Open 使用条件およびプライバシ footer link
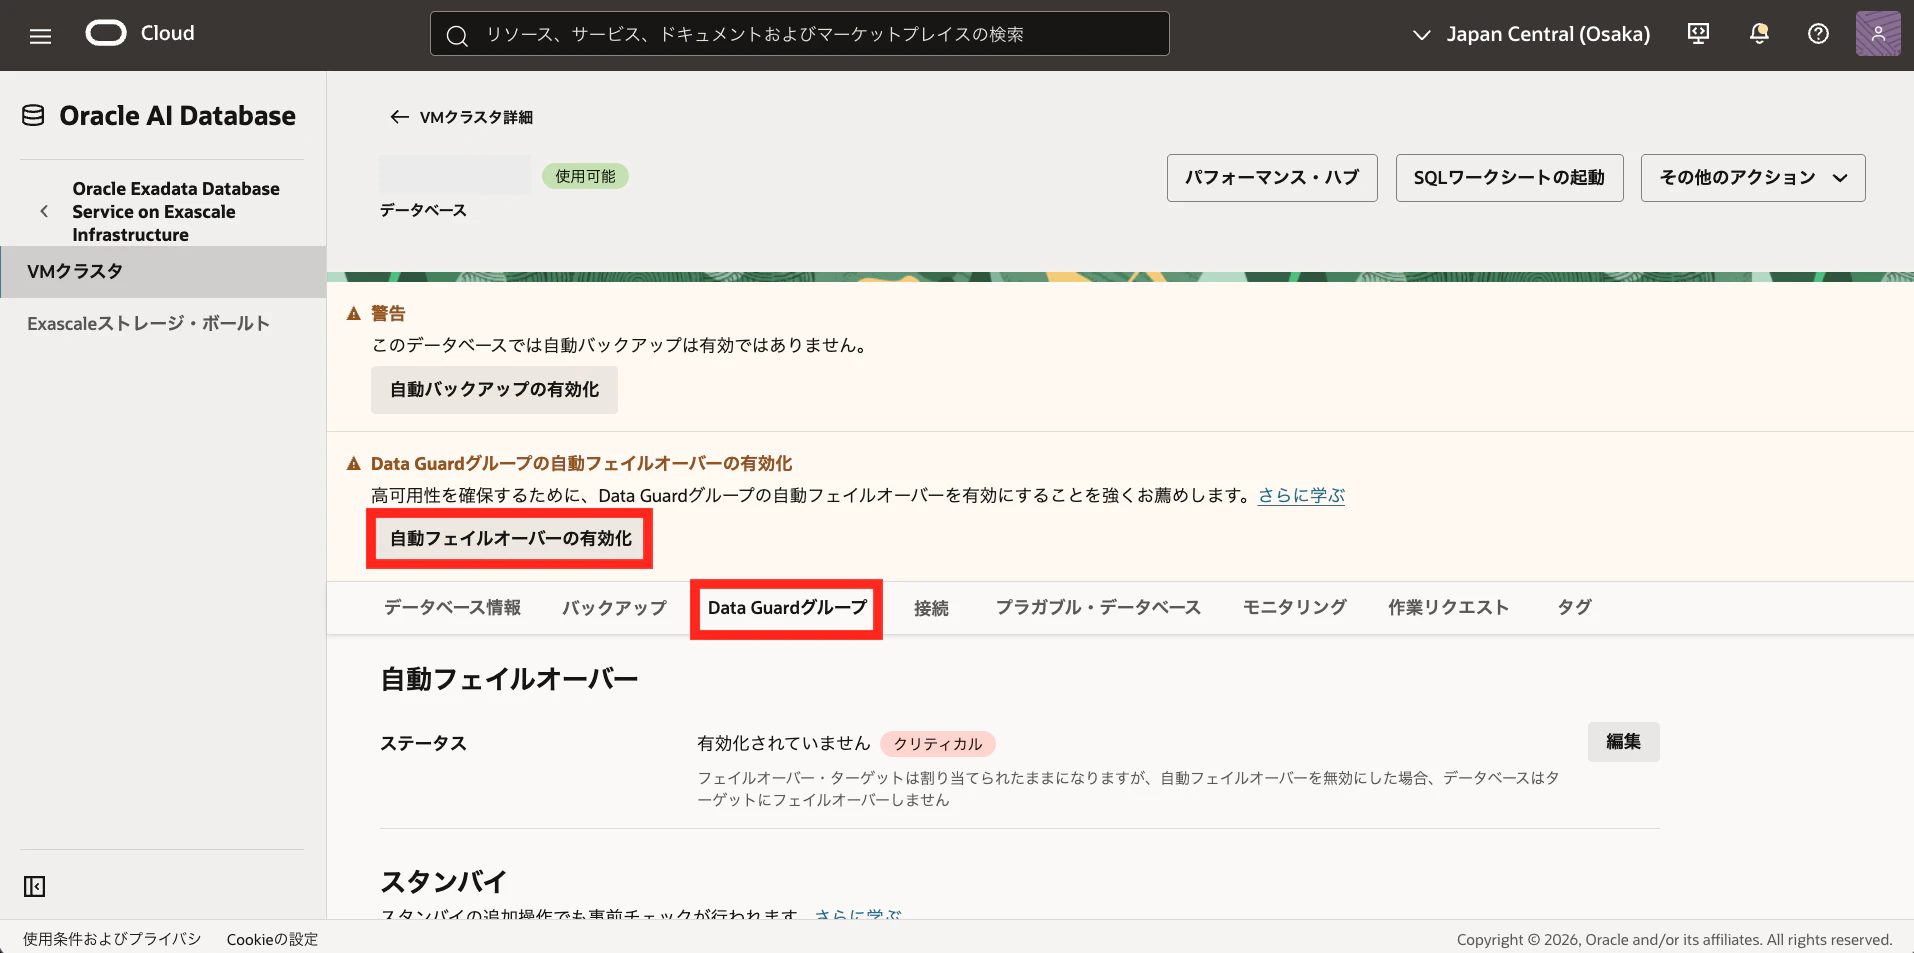Image resolution: width=1914 pixels, height=953 pixels. click(112, 939)
